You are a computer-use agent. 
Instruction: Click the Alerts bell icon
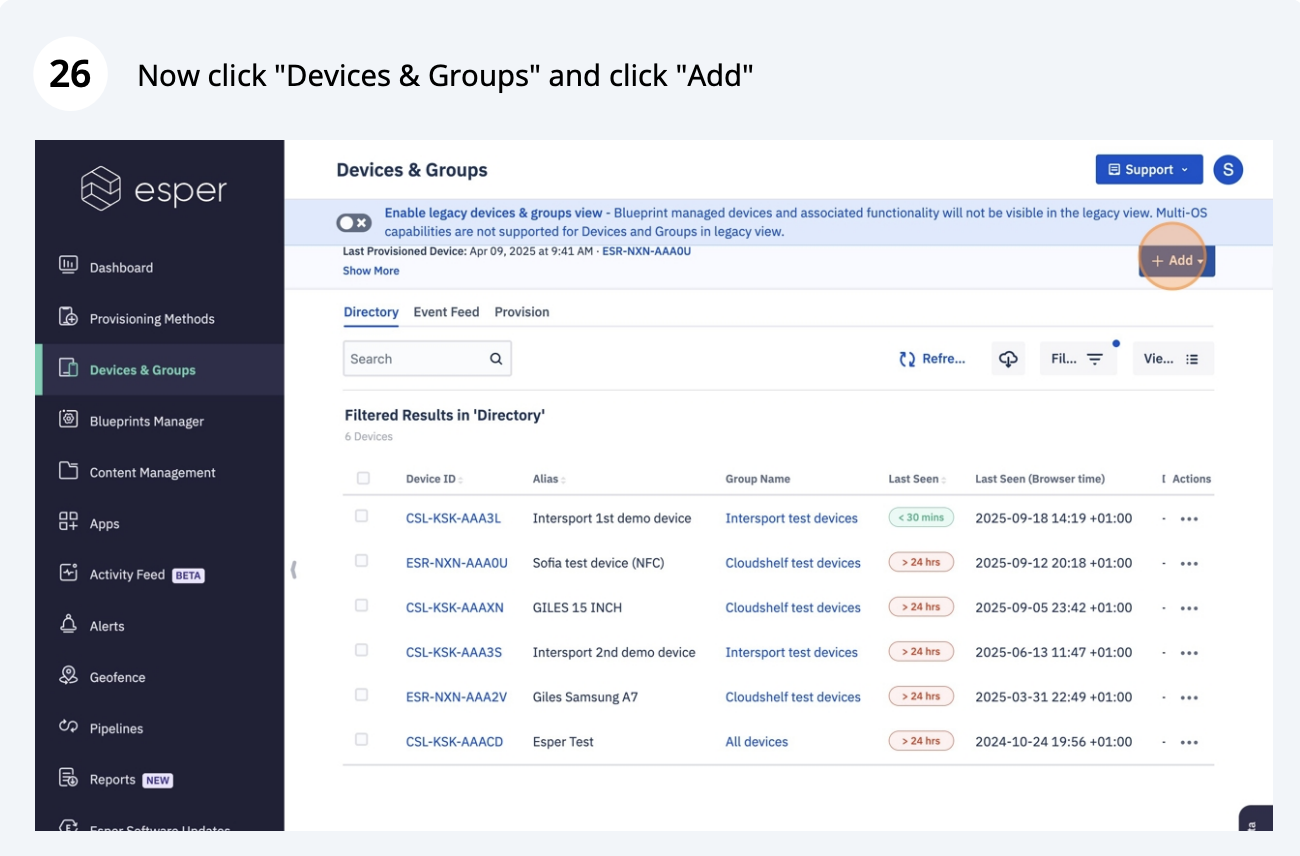69,625
